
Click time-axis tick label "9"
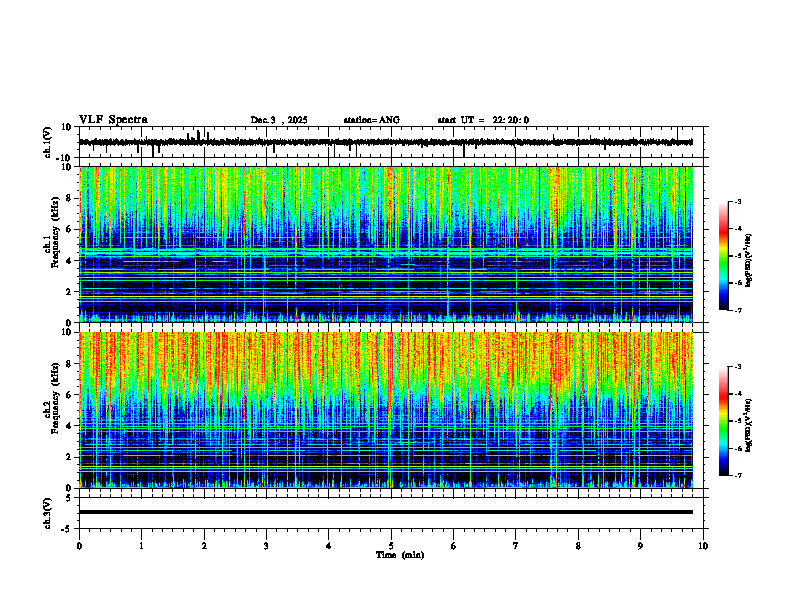tap(640, 546)
